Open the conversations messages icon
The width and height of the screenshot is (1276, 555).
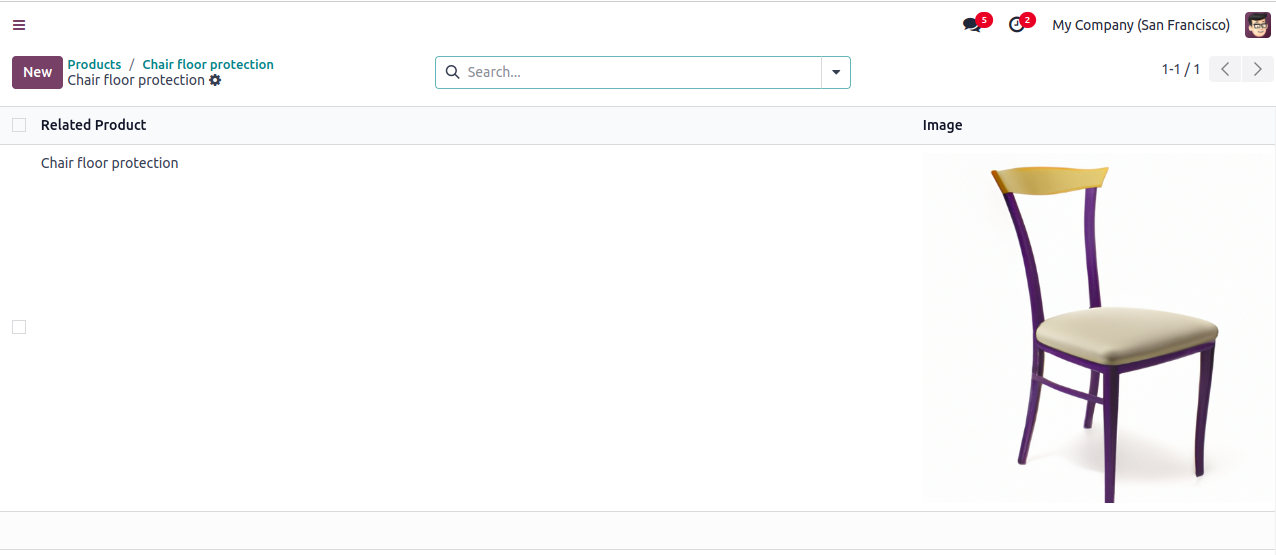(x=972, y=25)
